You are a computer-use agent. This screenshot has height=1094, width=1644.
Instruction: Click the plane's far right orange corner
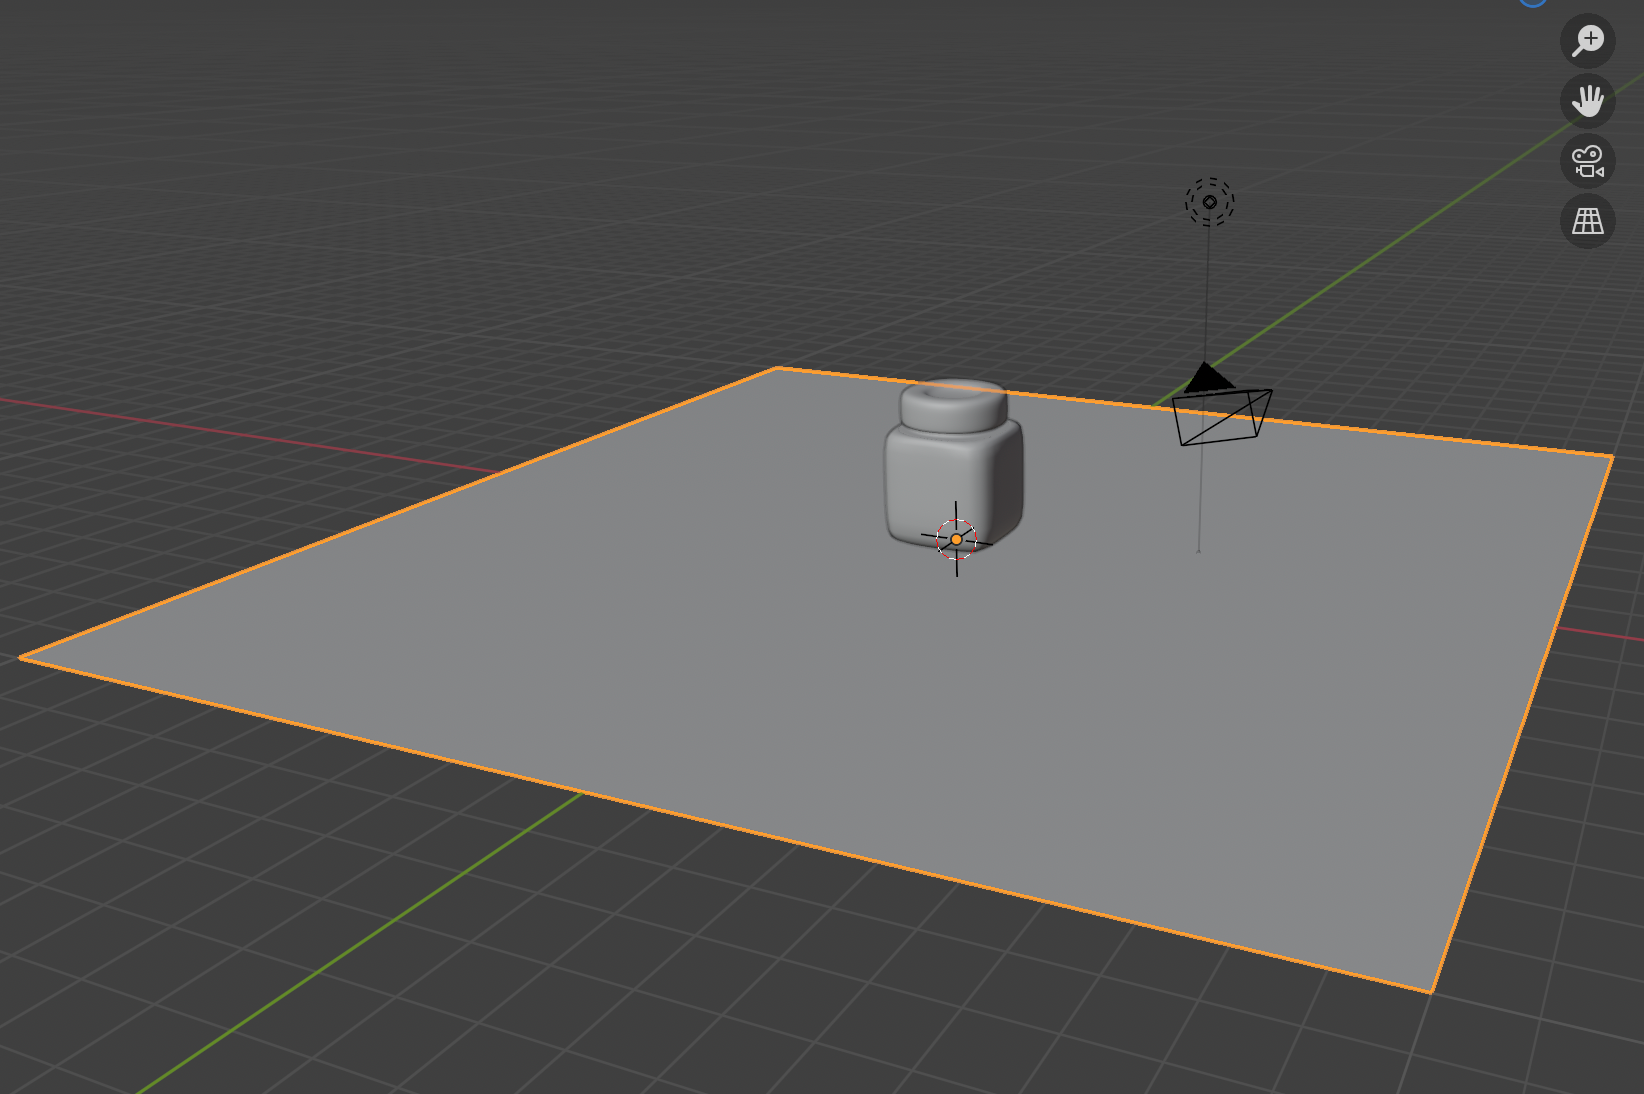(x=1611, y=457)
